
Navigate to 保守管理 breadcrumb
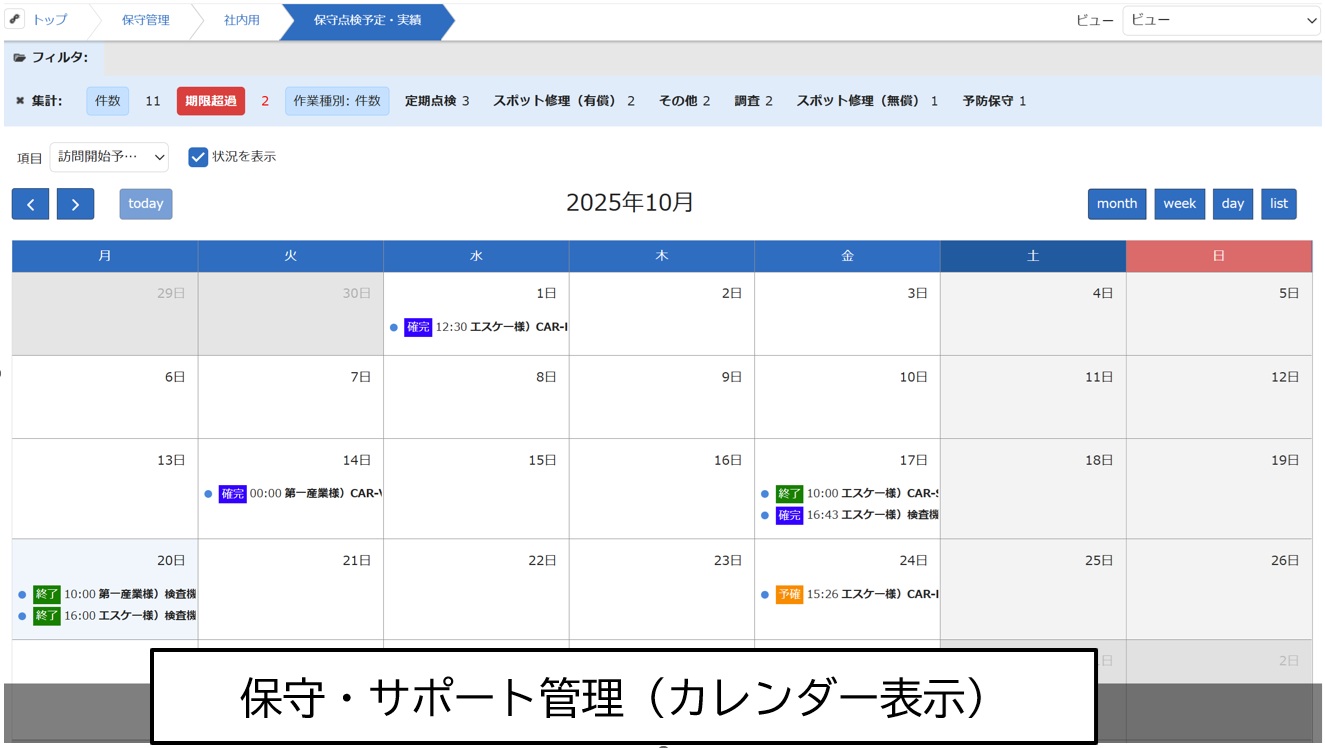[x=145, y=20]
